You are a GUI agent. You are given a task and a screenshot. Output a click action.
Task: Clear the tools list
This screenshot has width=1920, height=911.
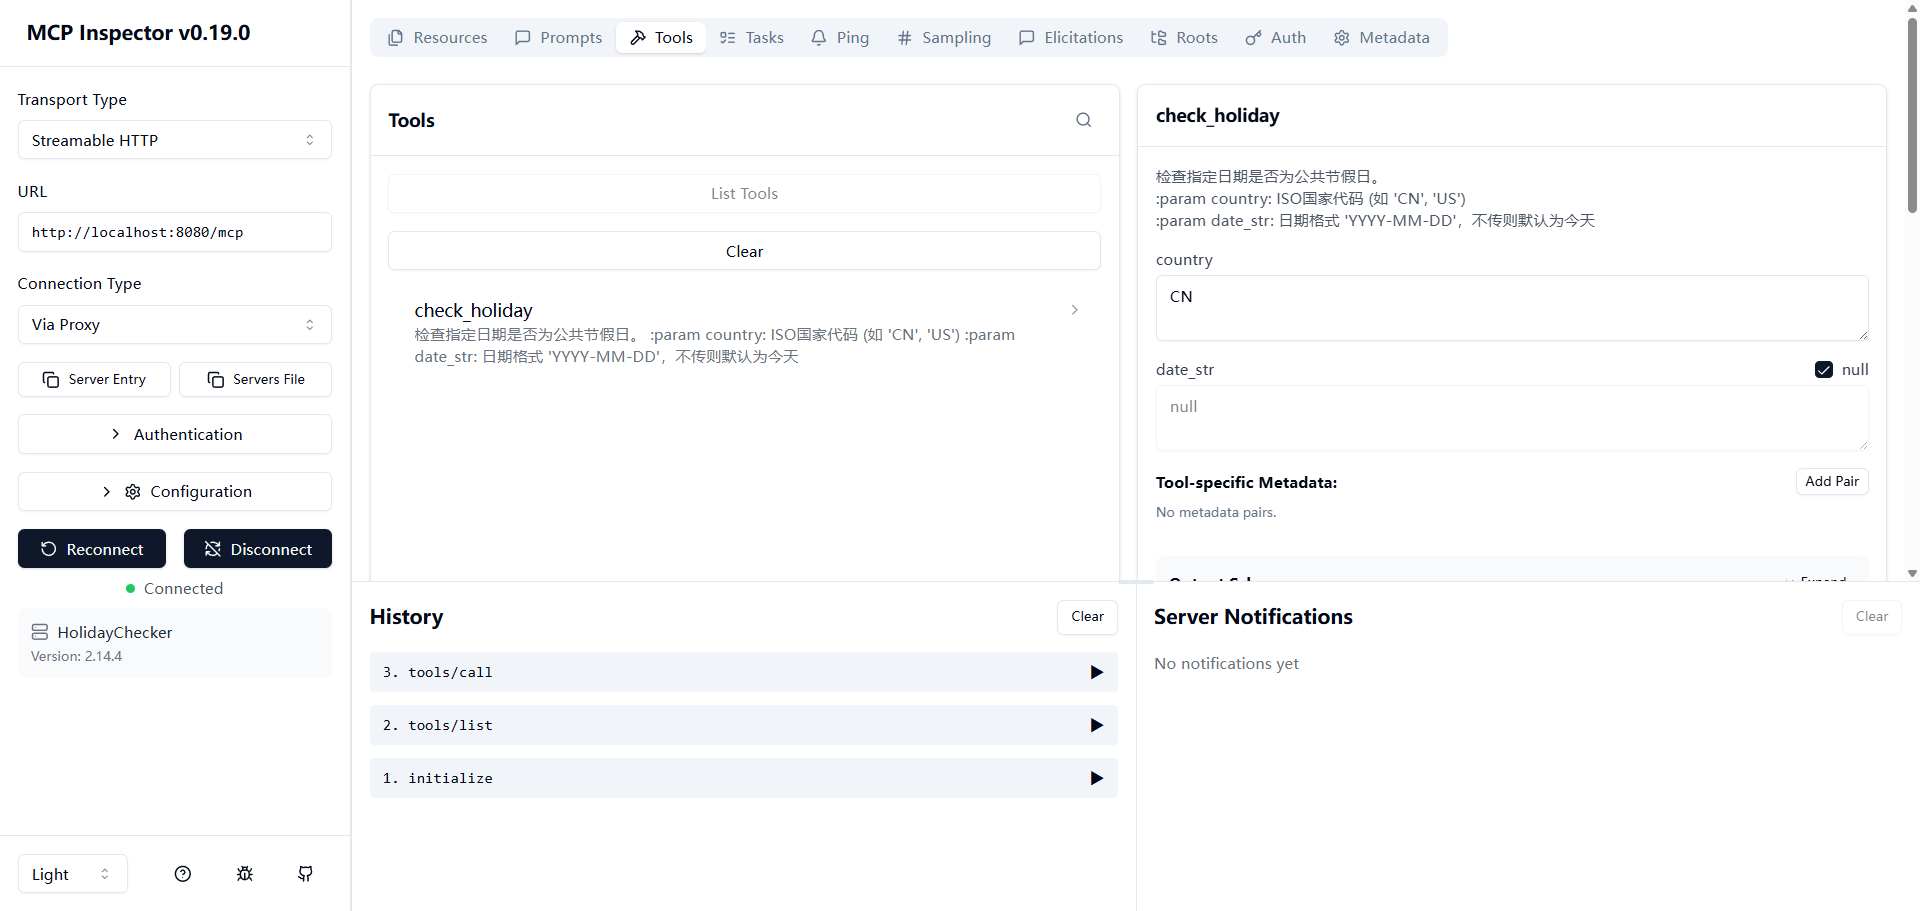[x=744, y=252]
